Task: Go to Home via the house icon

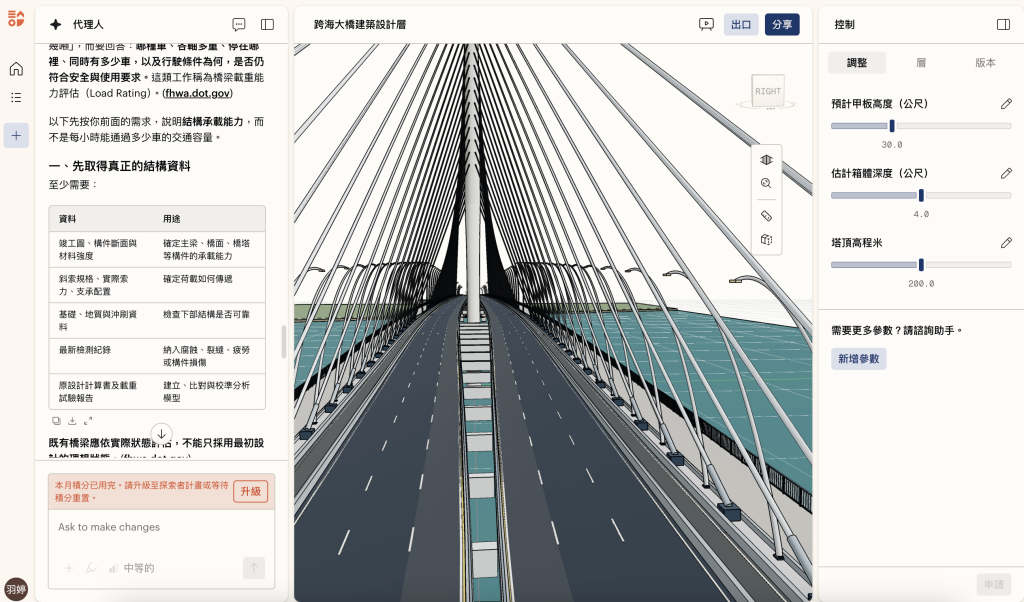Action: click(x=16, y=69)
